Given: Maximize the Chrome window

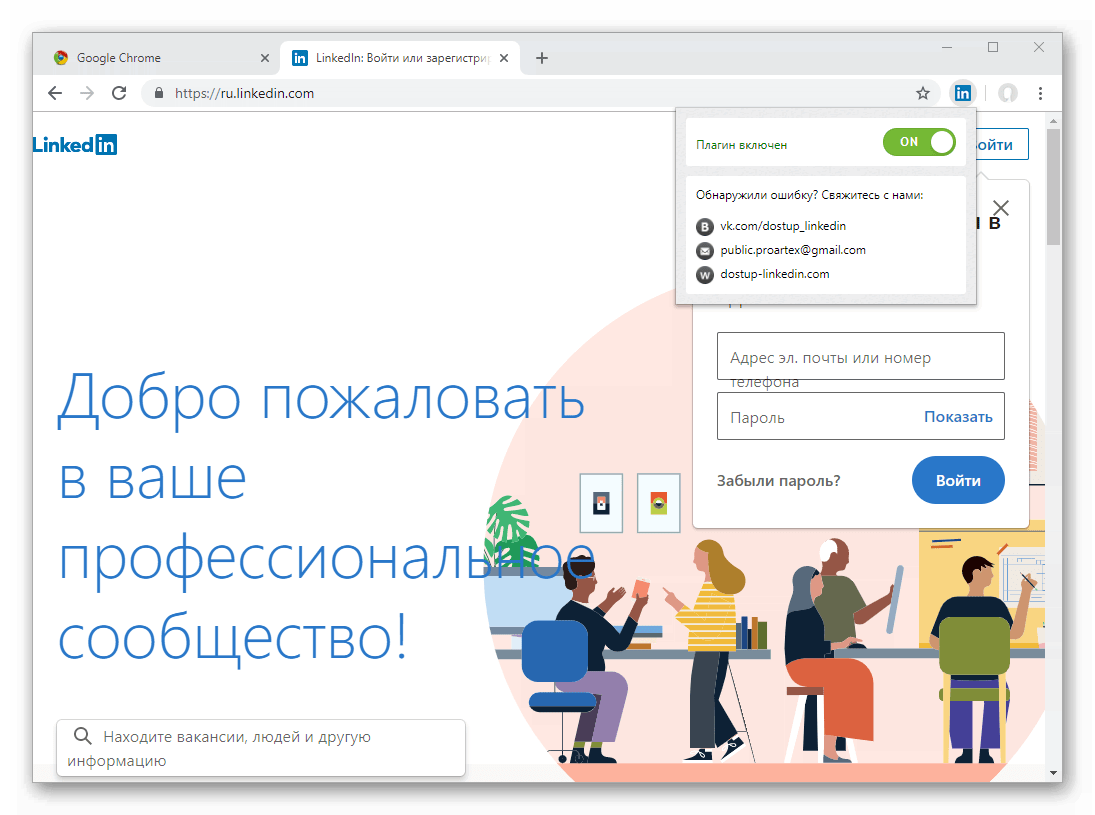Looking at the screenshot, I should (x=993, y=47).
